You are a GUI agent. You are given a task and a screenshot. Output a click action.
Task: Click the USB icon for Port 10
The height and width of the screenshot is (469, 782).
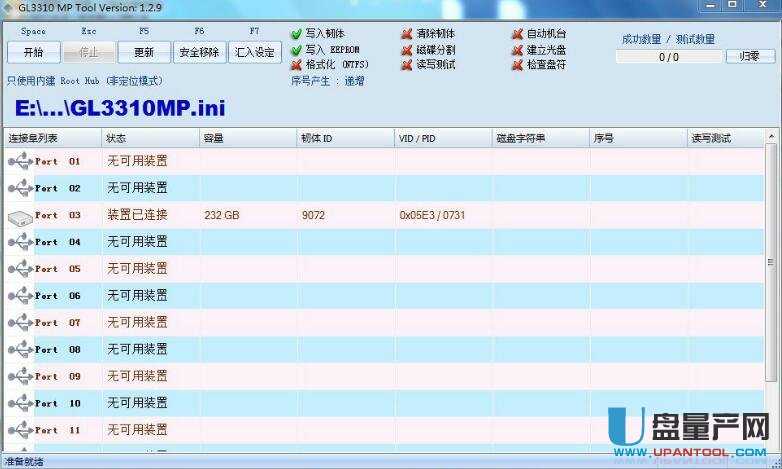(19, 404)
